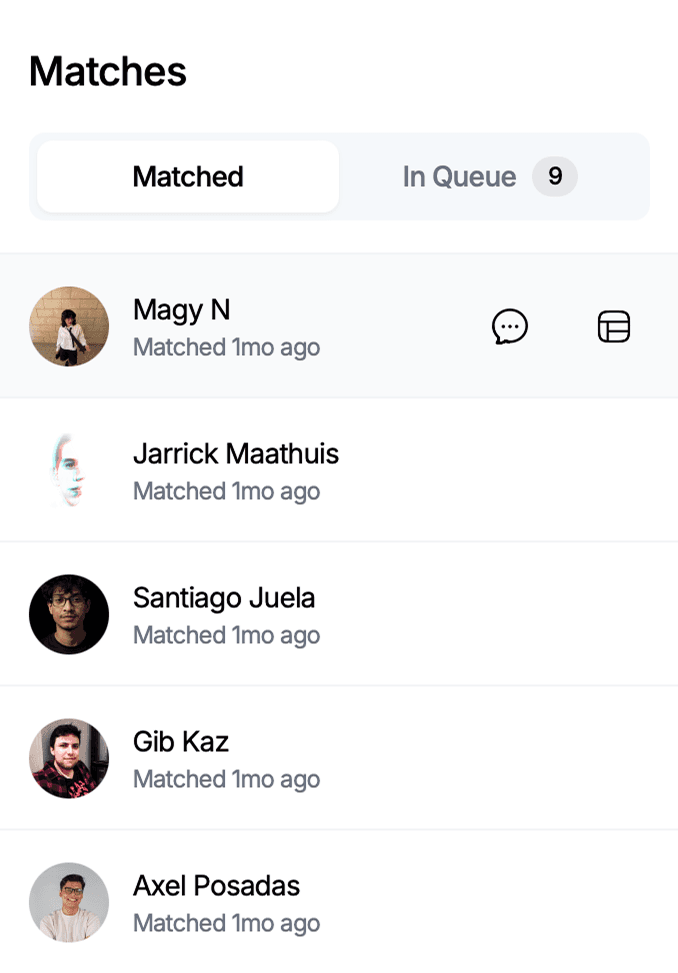Click the Matches page heading
This screenshot has width=678, height=973.
pos(107,71)
